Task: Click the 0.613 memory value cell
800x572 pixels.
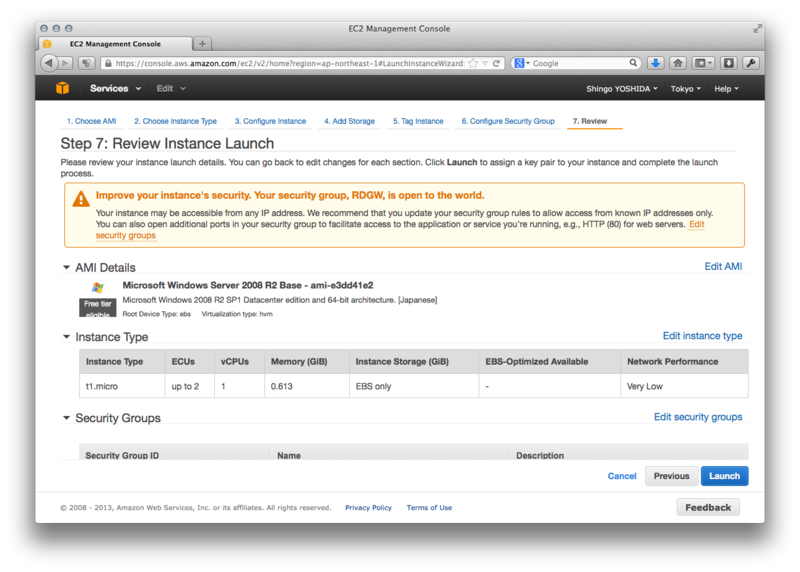Action: (307, 386)
